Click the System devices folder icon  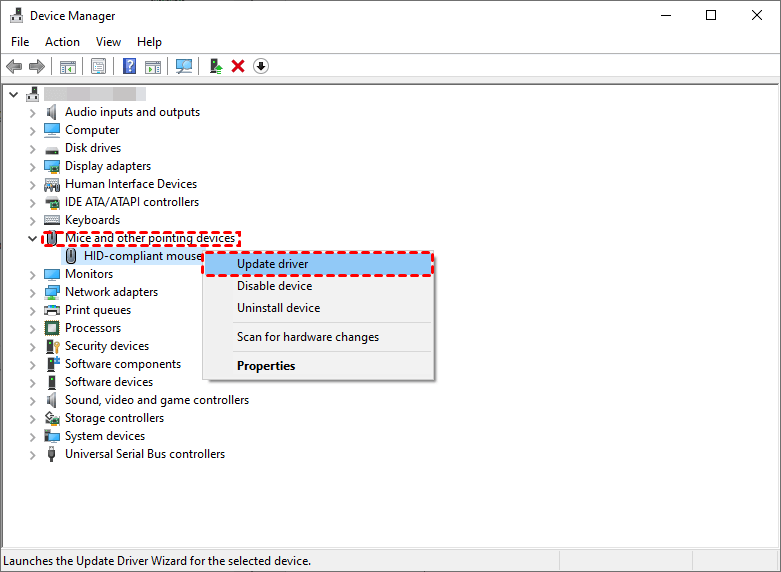(52, 436)
